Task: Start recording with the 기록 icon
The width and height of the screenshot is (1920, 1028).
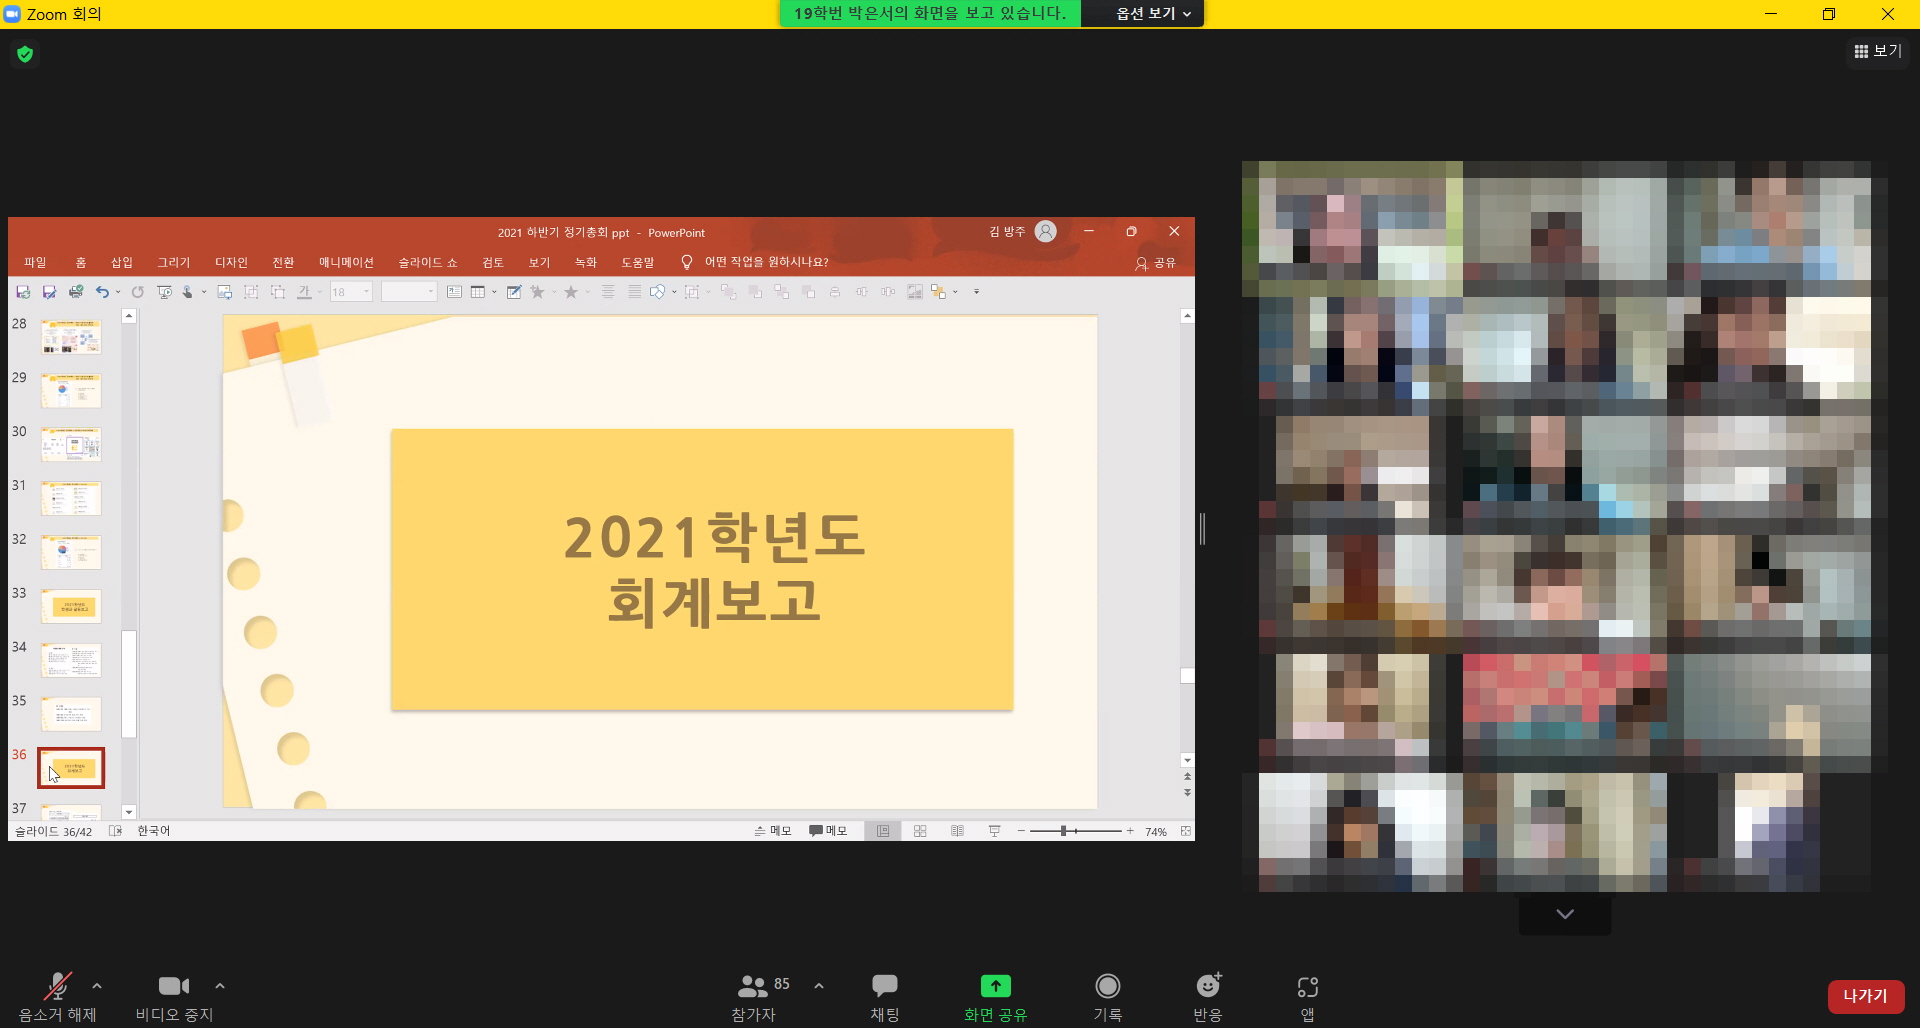Action: (x=1107, y=987)
